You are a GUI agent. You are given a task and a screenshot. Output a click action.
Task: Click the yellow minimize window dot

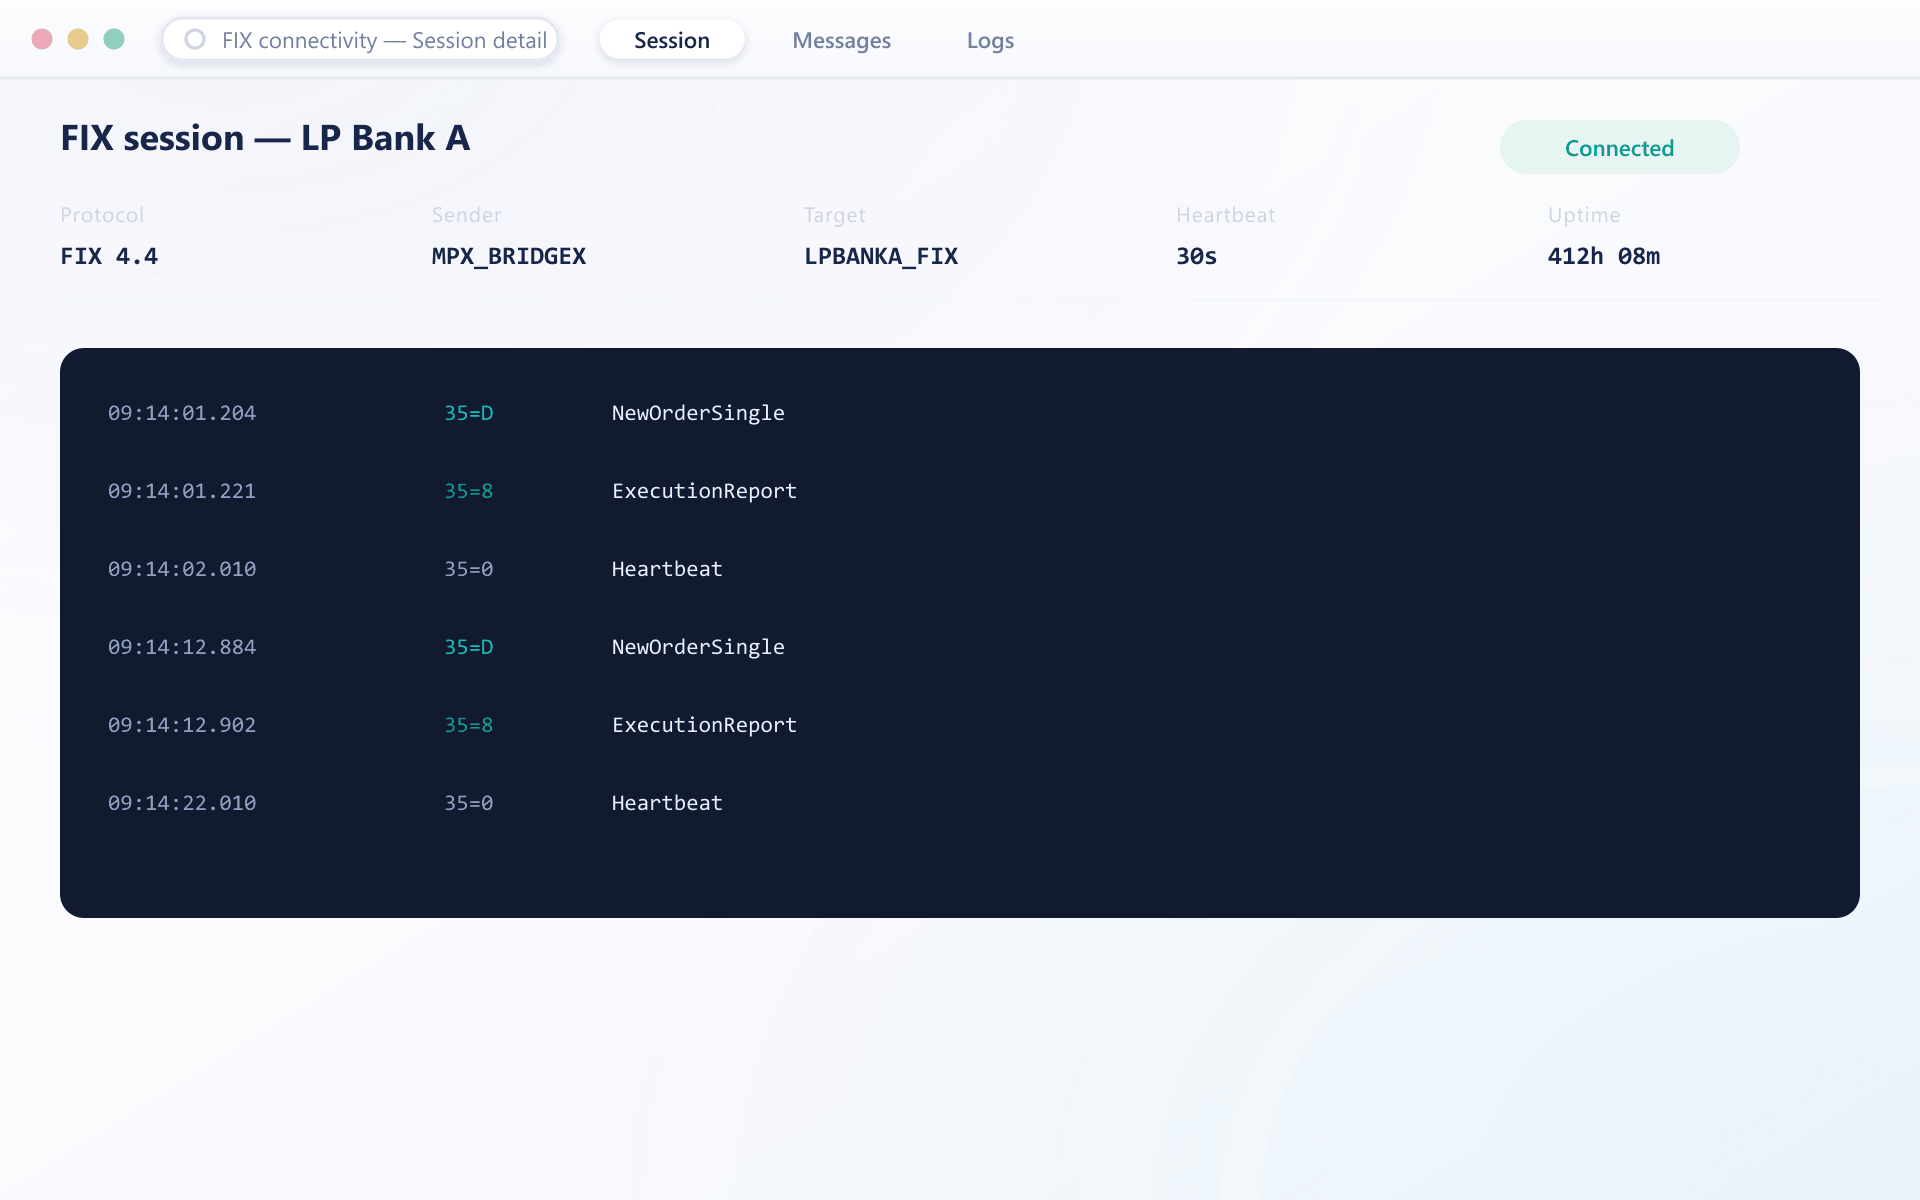click(x=78, y=39)
